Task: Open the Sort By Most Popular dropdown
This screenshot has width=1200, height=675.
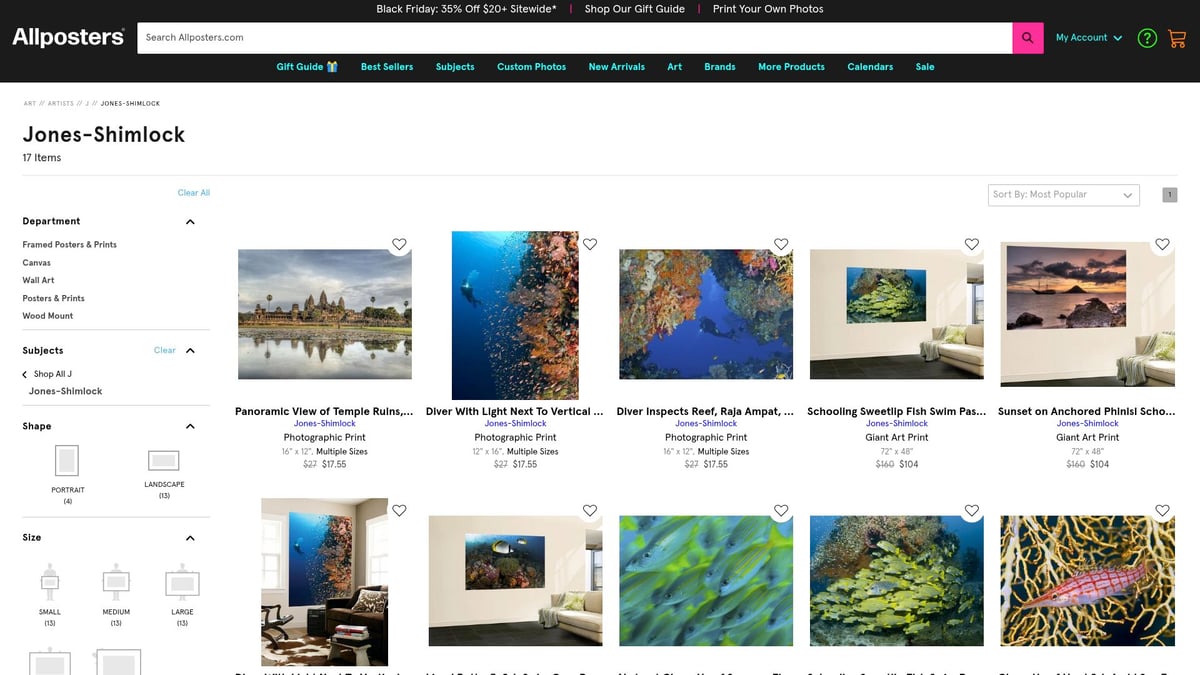Action: pyautogui.click(x=1063, y=195)
